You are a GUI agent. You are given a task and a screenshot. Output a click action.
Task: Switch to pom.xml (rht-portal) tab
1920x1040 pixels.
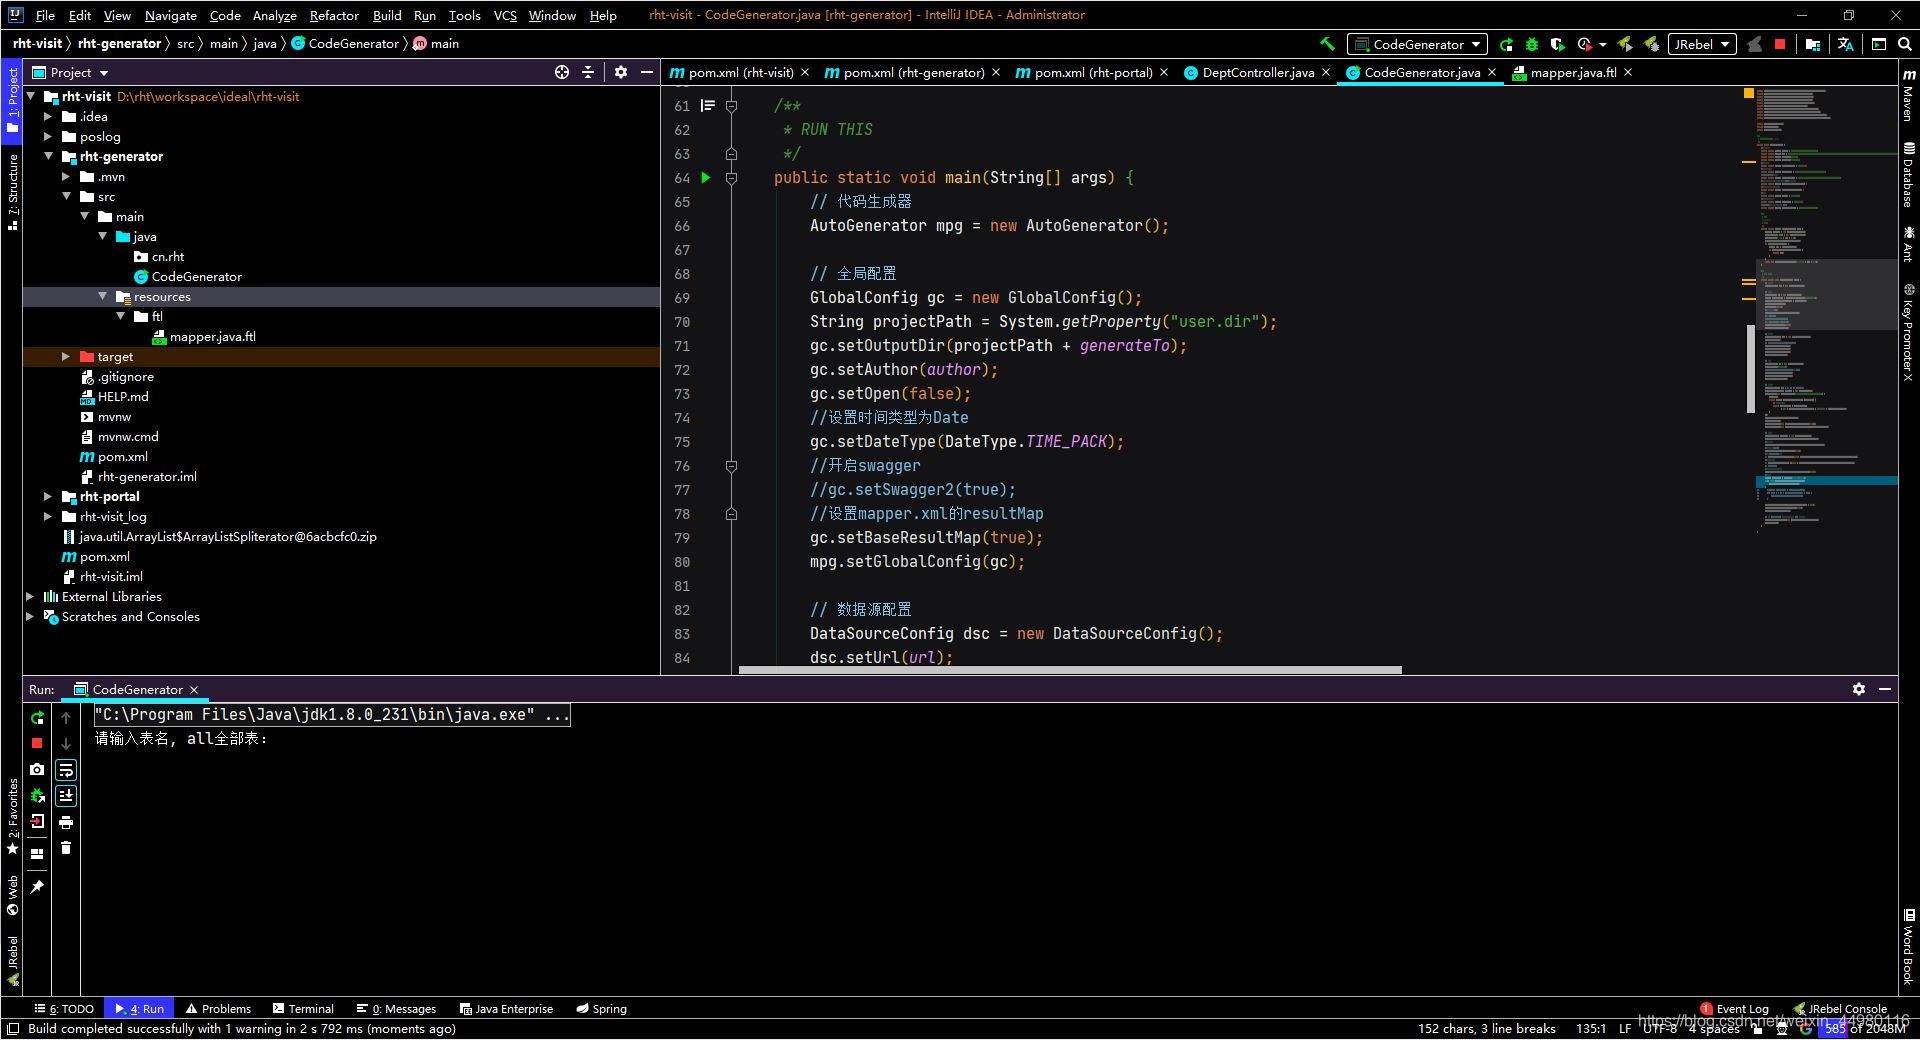[1093, 72]
